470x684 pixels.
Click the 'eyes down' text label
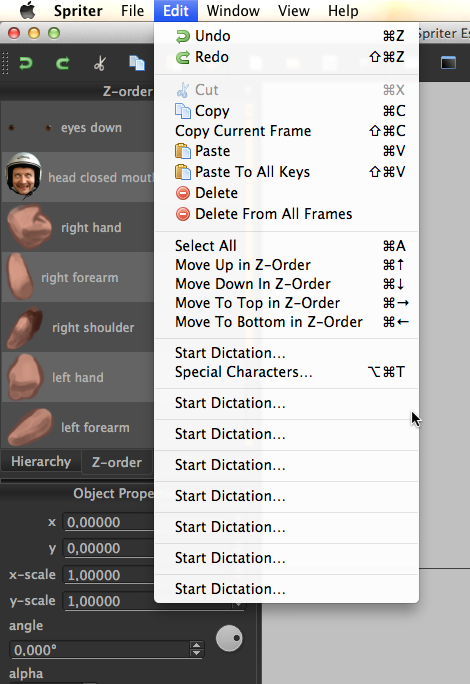coord(91,128)
